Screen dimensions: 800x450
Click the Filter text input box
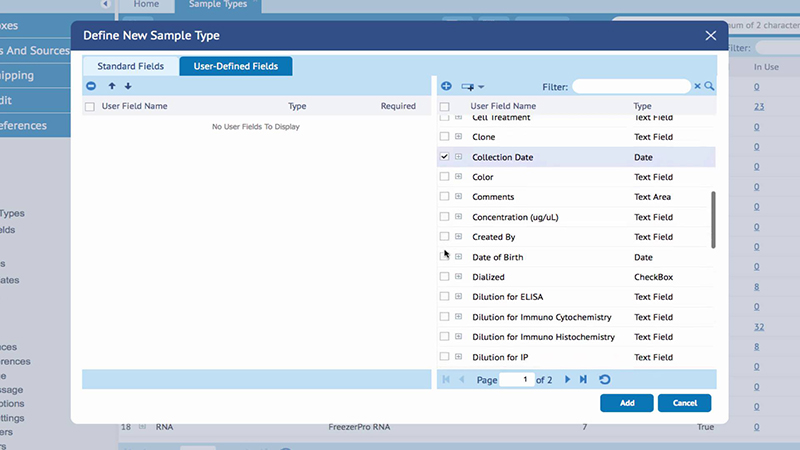pos(631,87)
